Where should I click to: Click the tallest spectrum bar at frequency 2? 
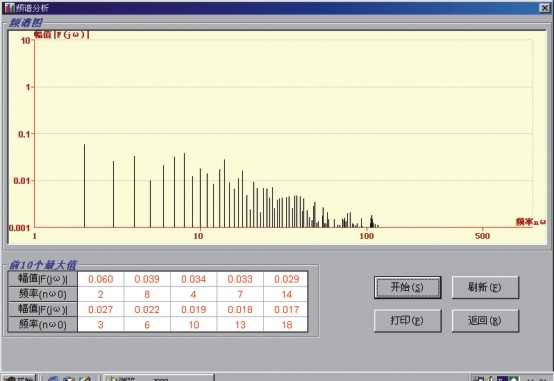[84, 186]
